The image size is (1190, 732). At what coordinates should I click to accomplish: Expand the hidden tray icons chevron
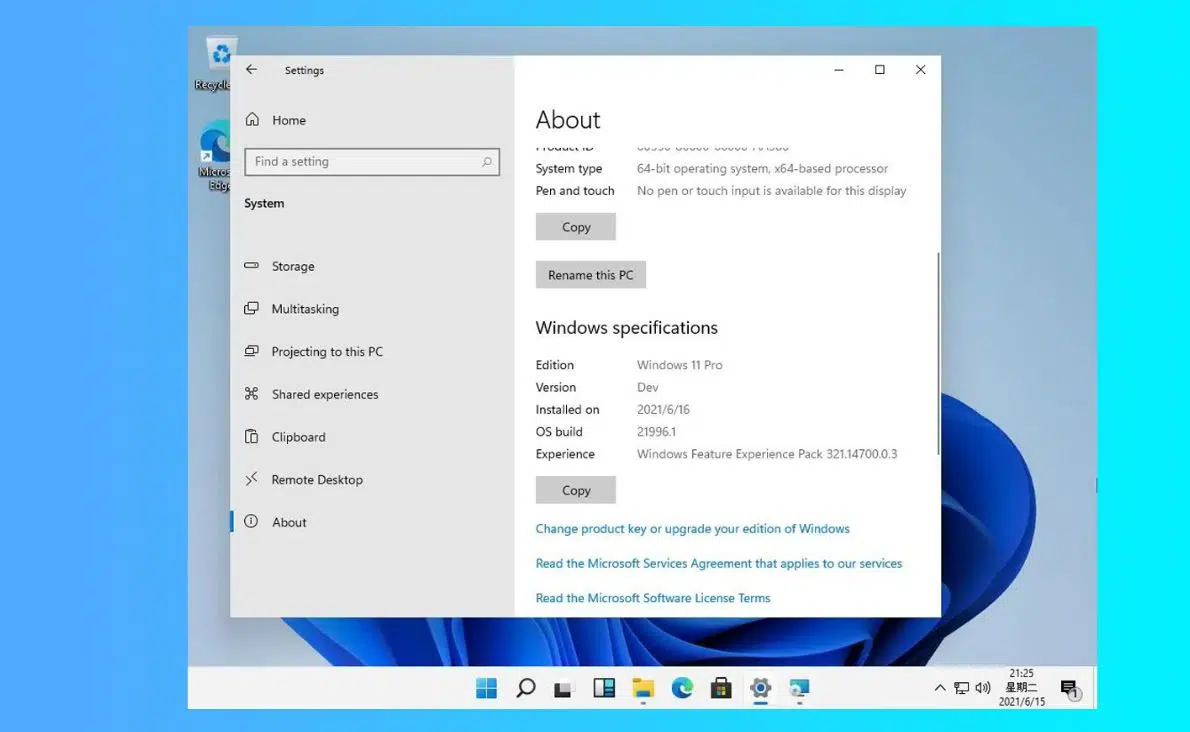pos(940,688)
